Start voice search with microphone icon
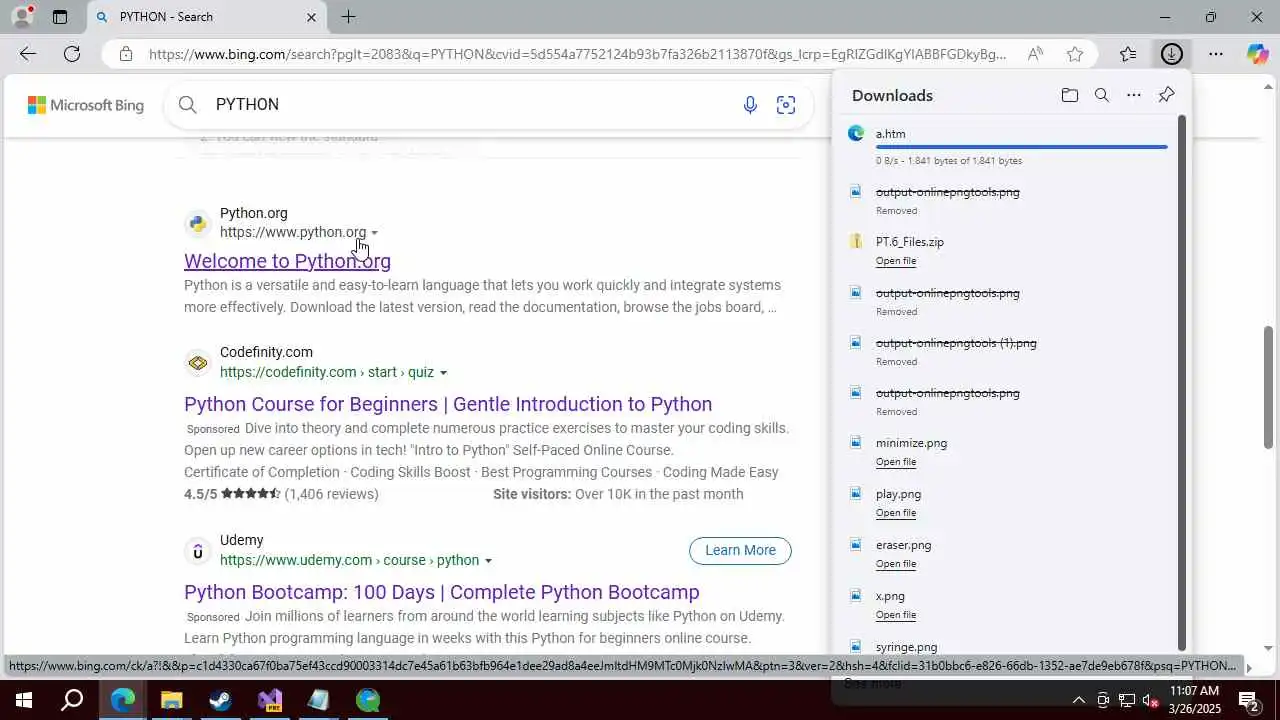Viewport: 1280px width, 720px height. point(750,105)
